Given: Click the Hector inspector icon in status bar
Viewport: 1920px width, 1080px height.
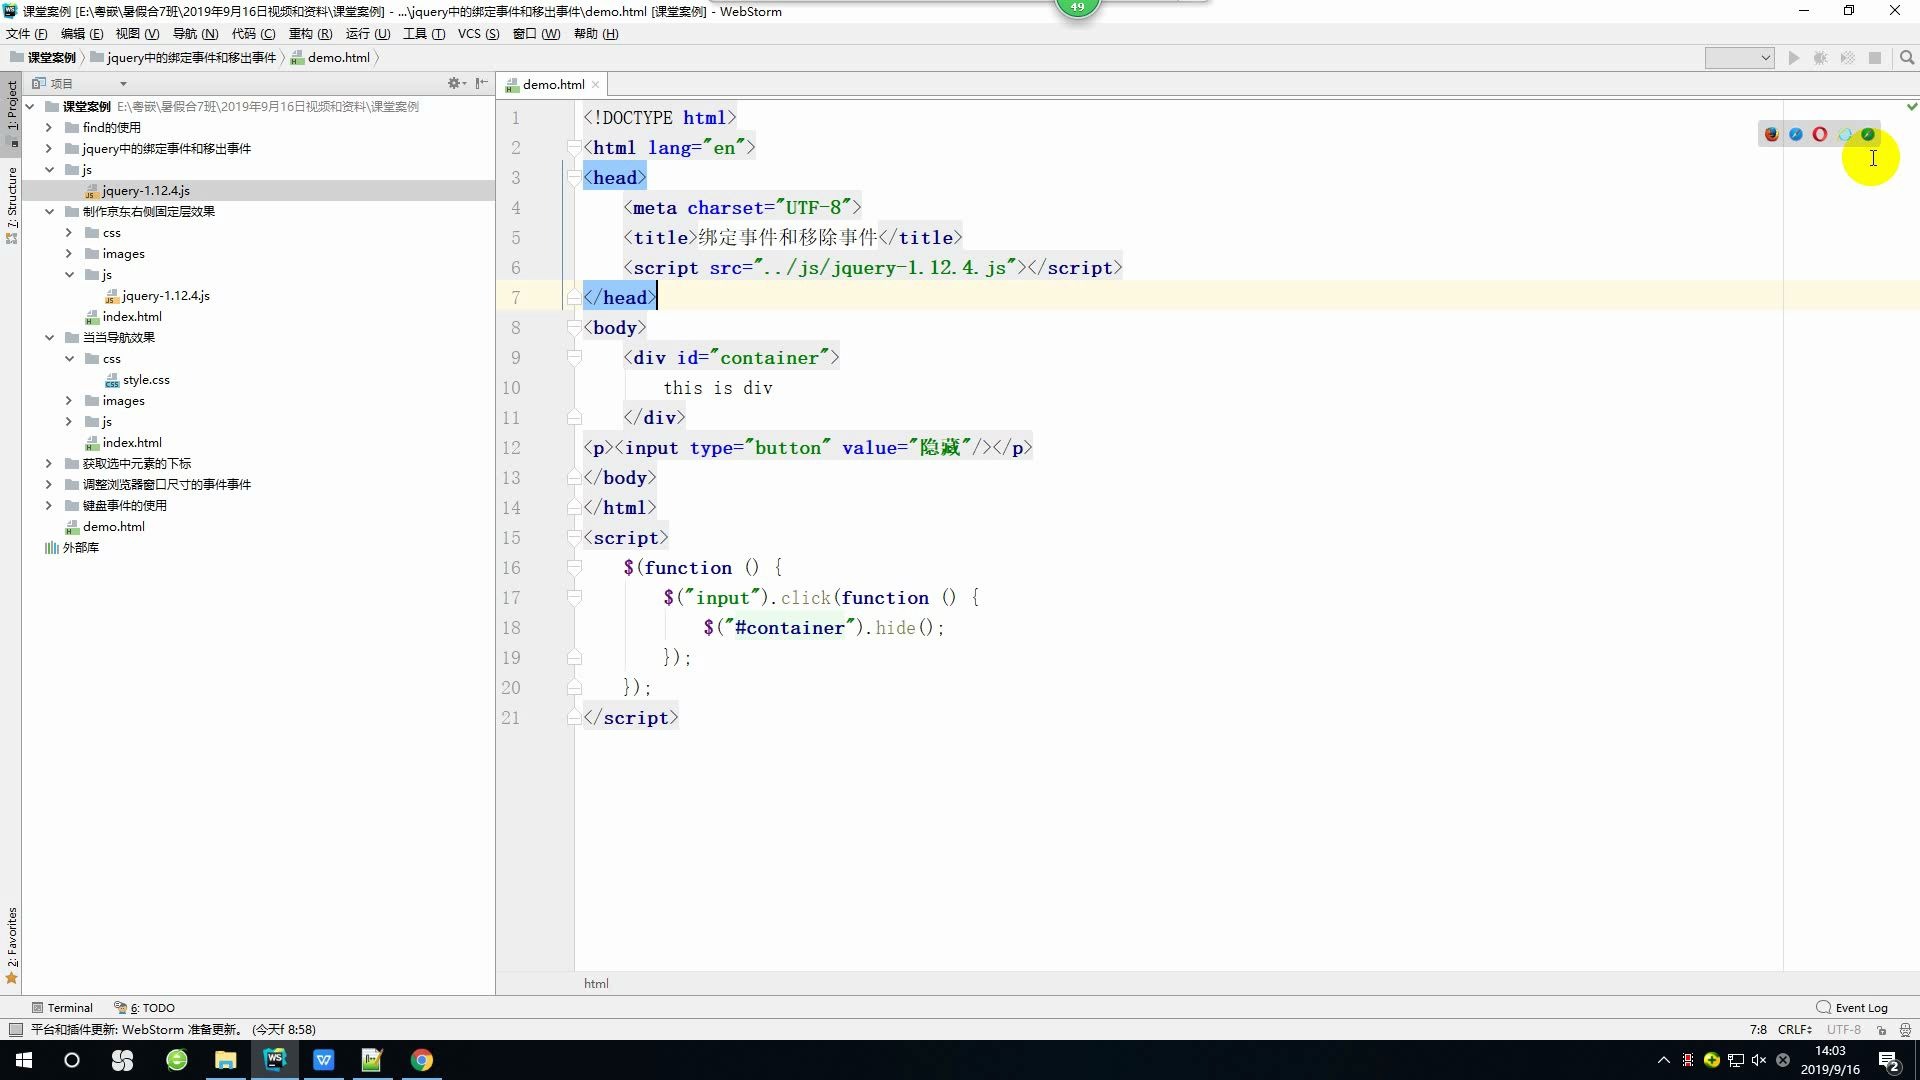Looking at the screenshot, I should 1905,1029.
